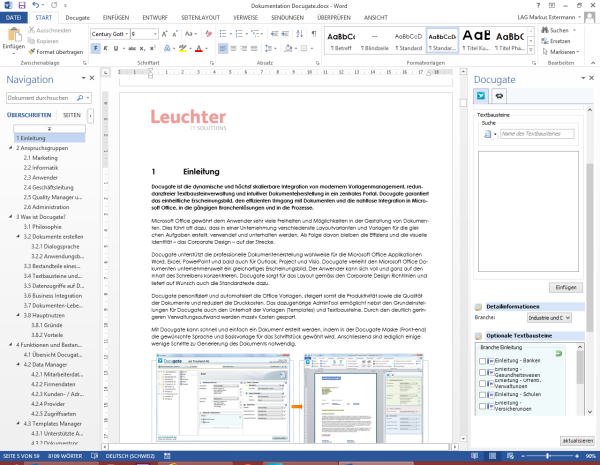
Task: Apply the Betreff style
Action: (x=341, y=41)
